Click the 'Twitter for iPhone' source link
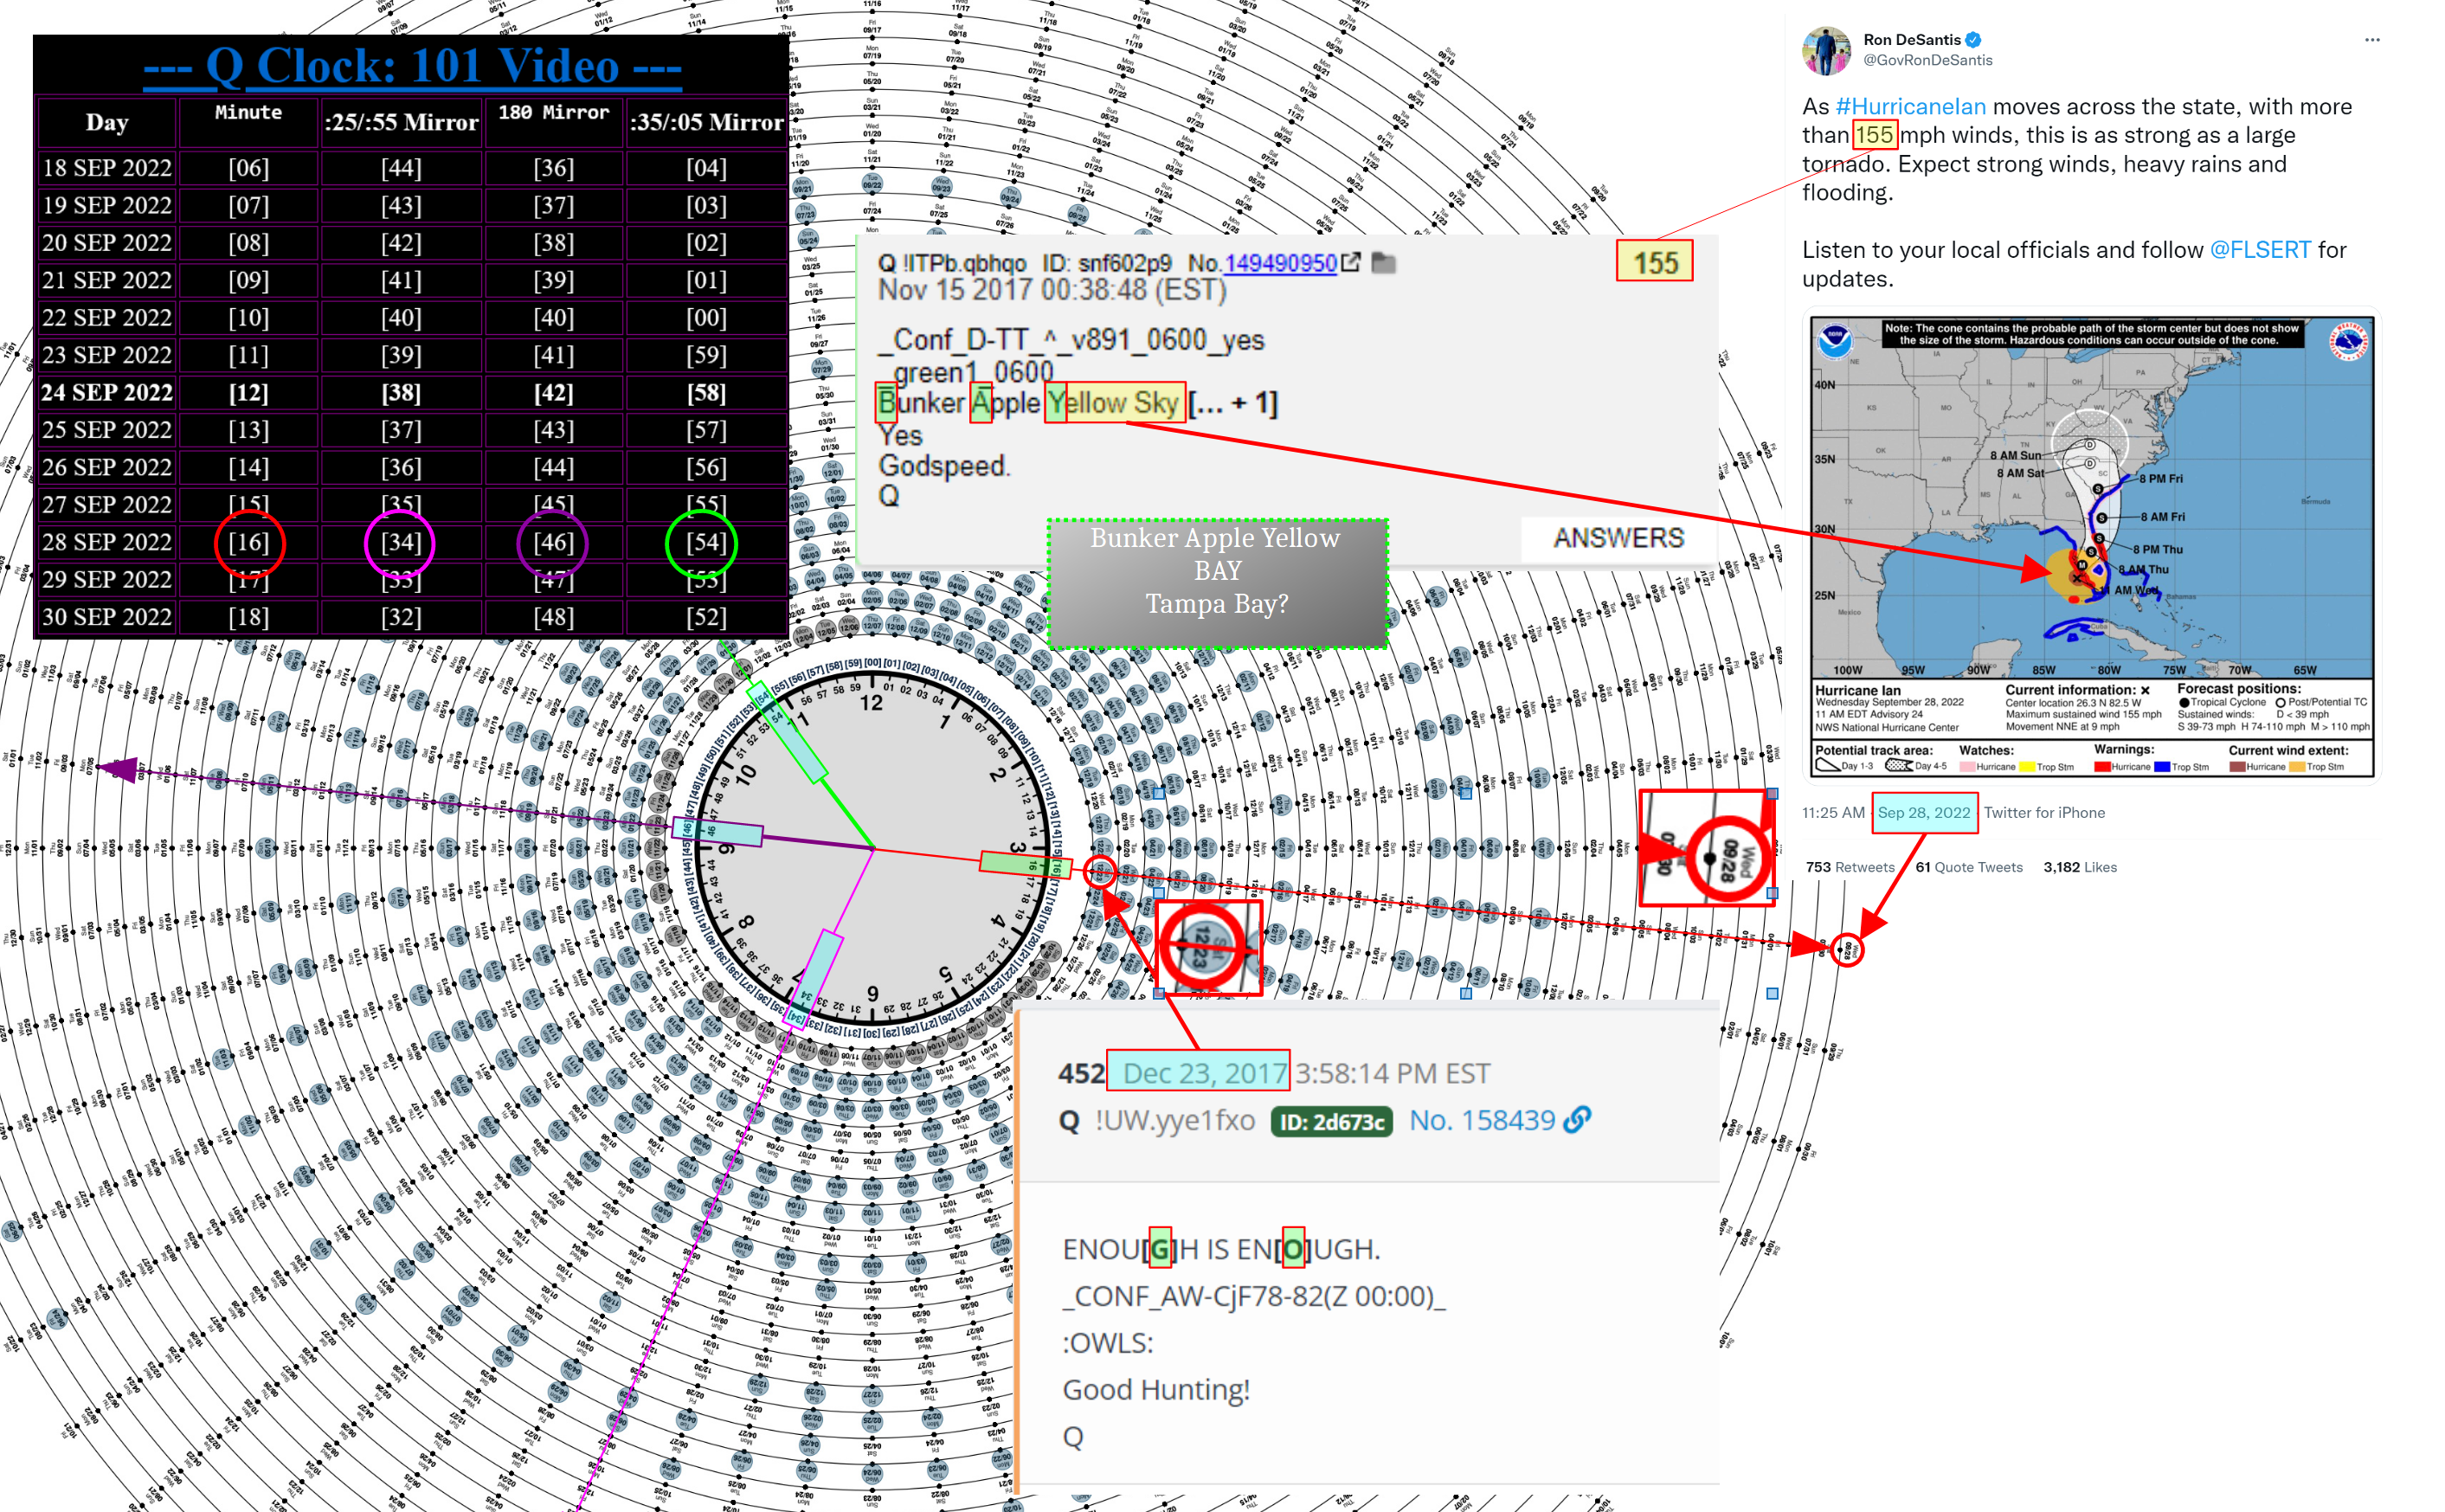The width and height of the screenshot is (2445, 1512). click(x=2044, y=813)
